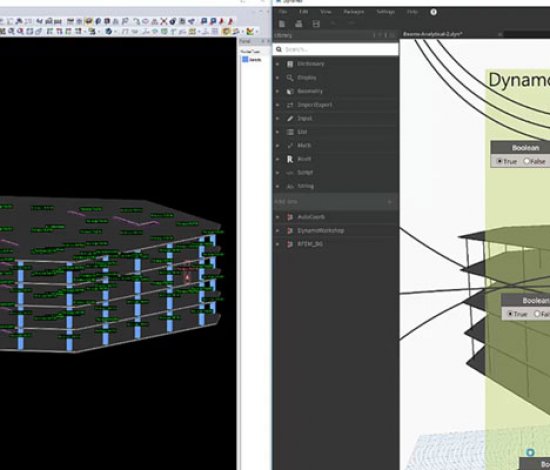The height and width of the screenshot is (470, 550).
Task: Expand the Geometry library category arrow
Action: pos(277,91)
